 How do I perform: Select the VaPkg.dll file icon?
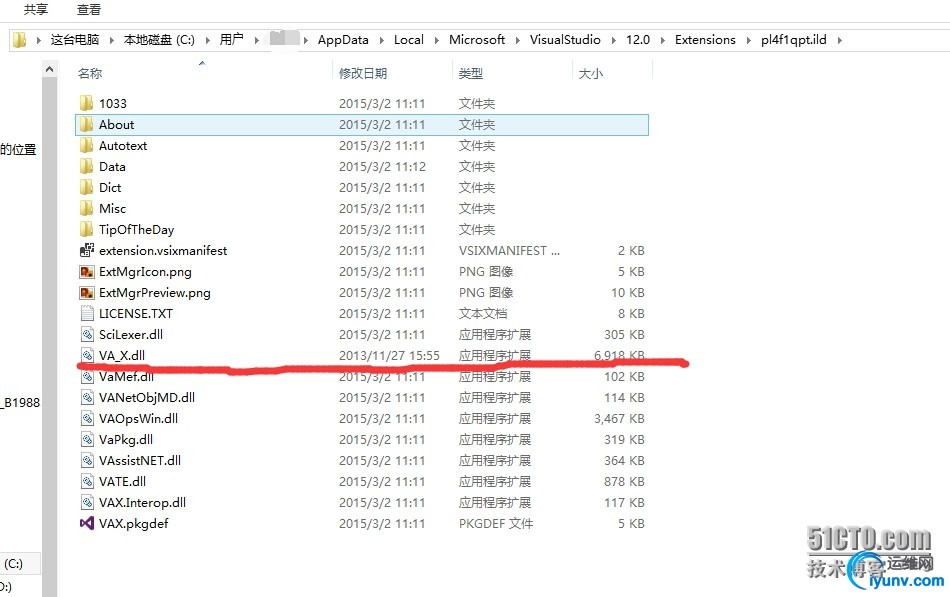point(87,439)
